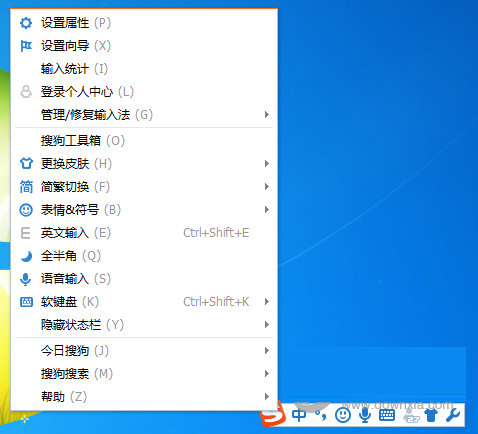Click the moon icon beside 全半角
478x434 pixels.
pyautogui.click(x=26, y=256)
